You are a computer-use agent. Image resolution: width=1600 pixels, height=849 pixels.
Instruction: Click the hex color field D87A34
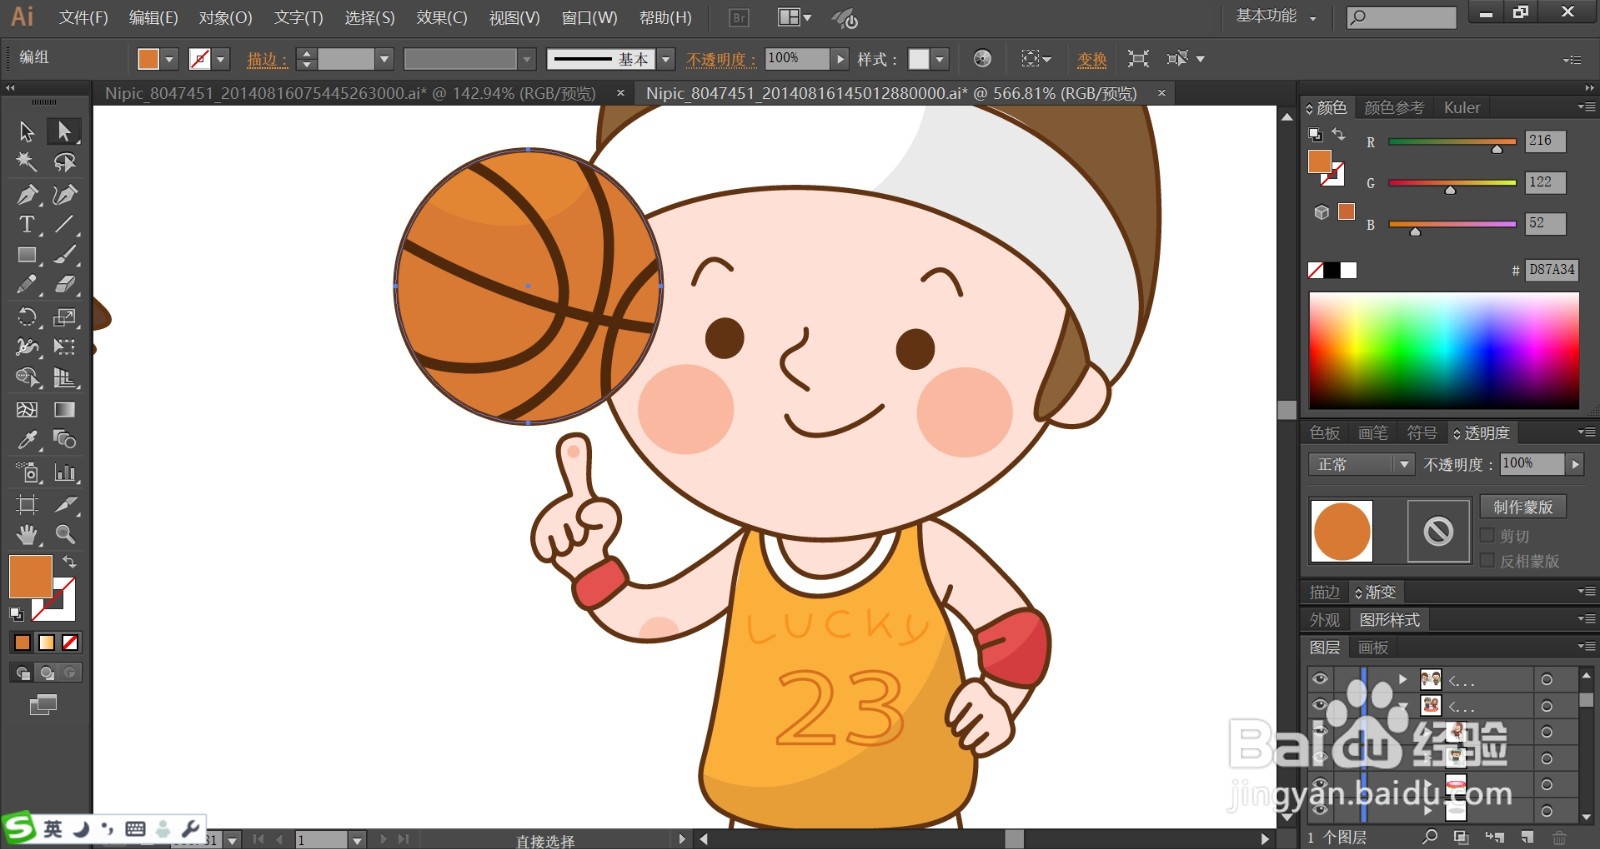[1551, 270]
